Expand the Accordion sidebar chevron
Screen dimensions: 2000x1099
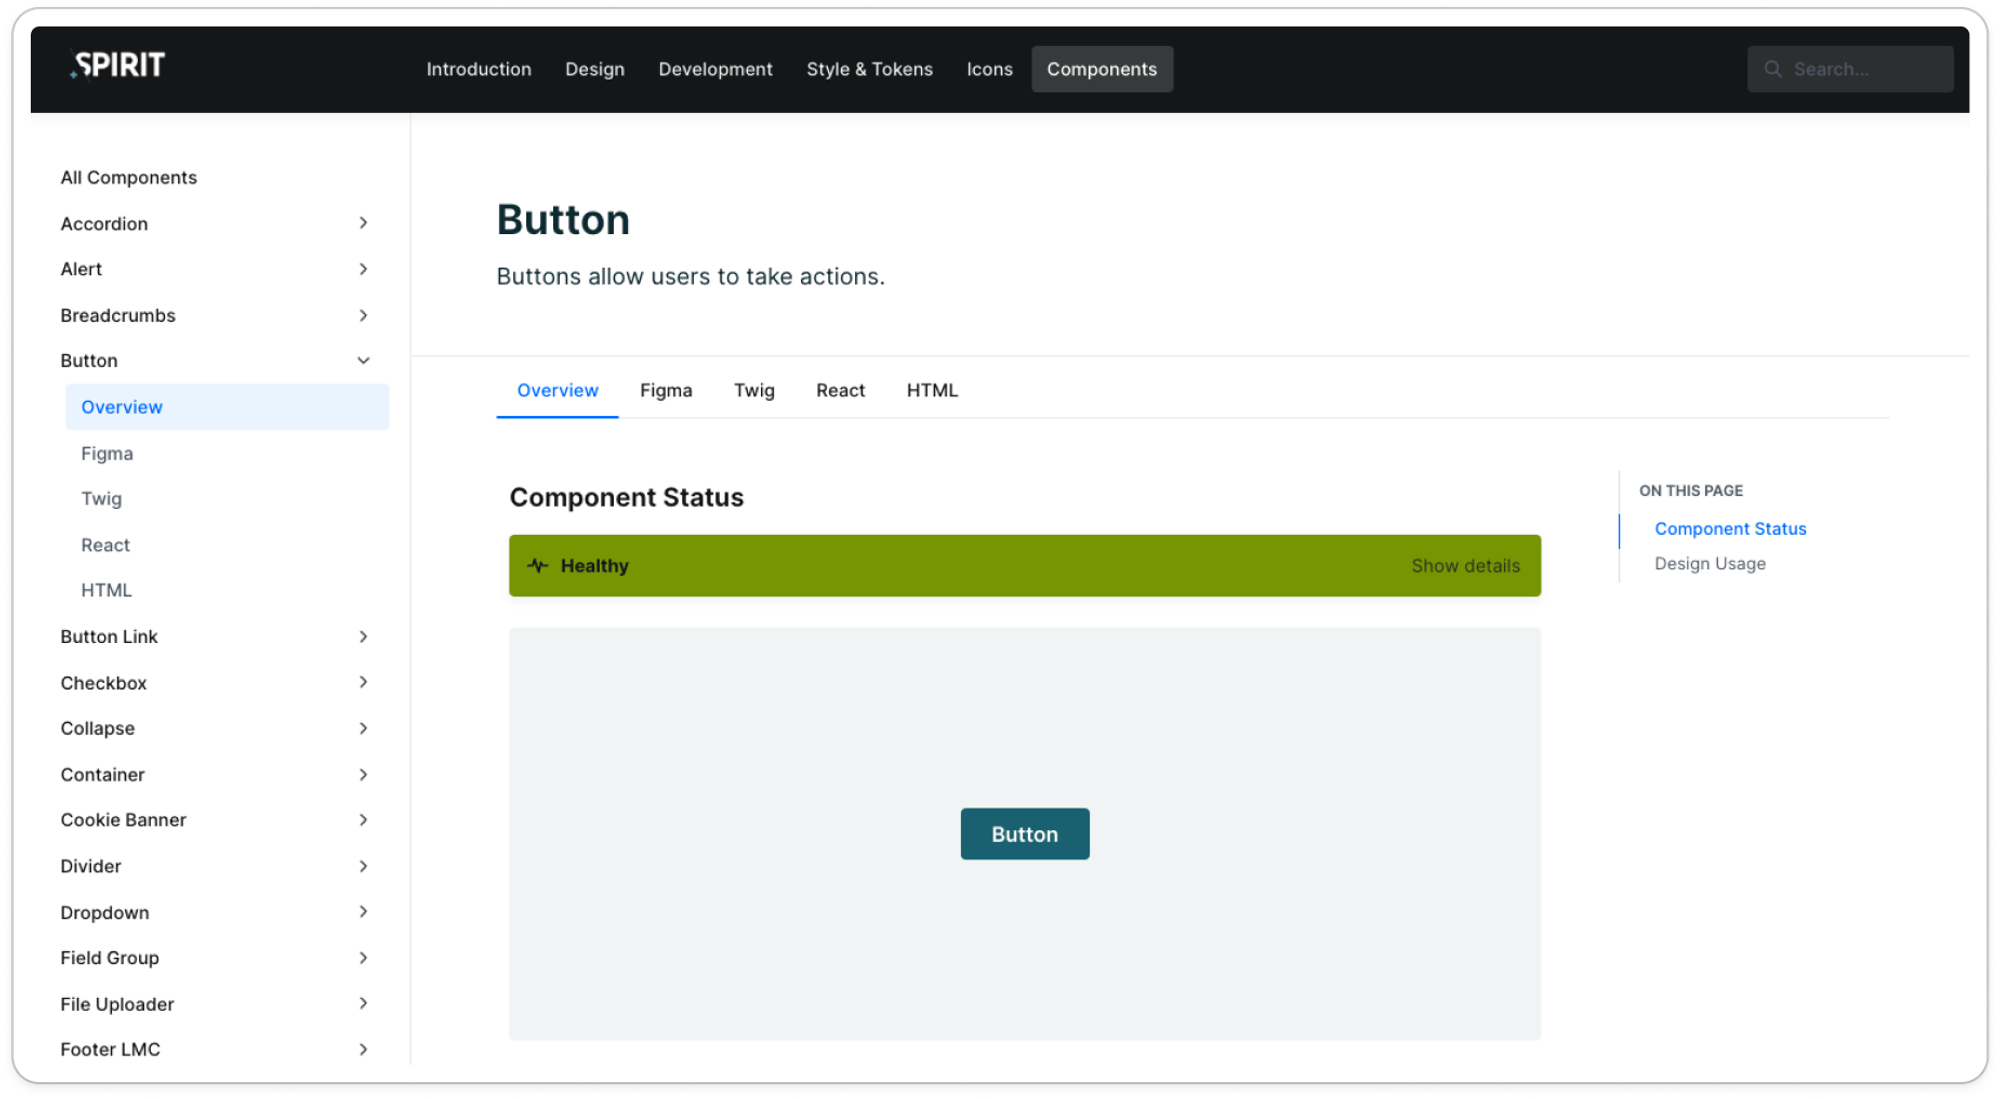coord(363,223)
